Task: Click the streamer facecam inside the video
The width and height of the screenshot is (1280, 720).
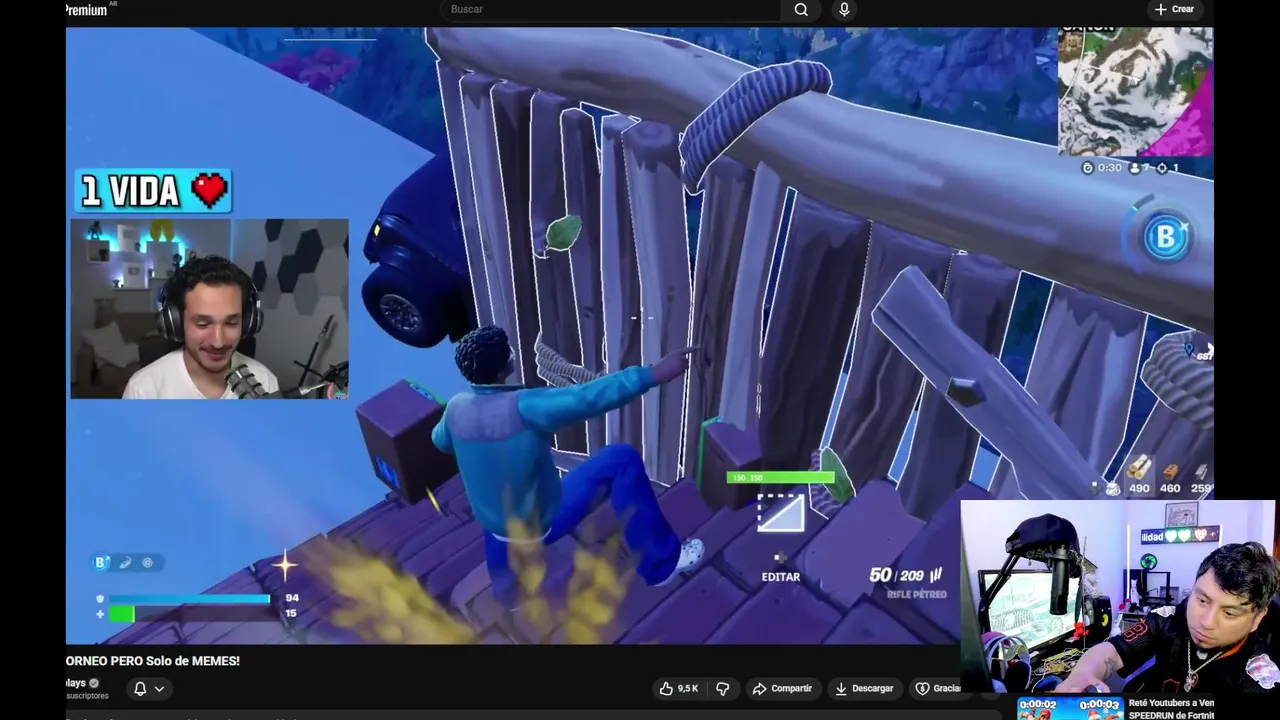Action: (x=209, y=309)
